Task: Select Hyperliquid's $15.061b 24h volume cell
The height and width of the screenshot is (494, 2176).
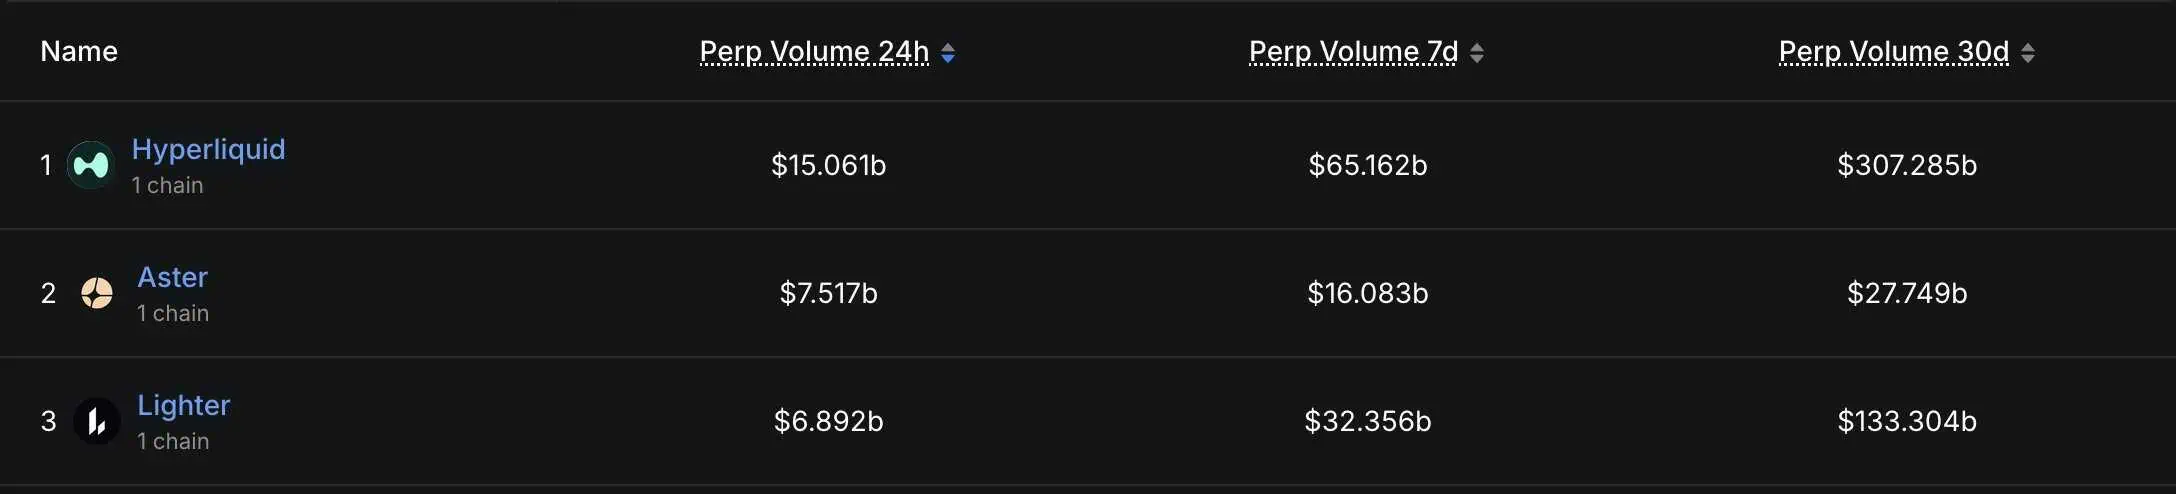Action: pos(828,165)
